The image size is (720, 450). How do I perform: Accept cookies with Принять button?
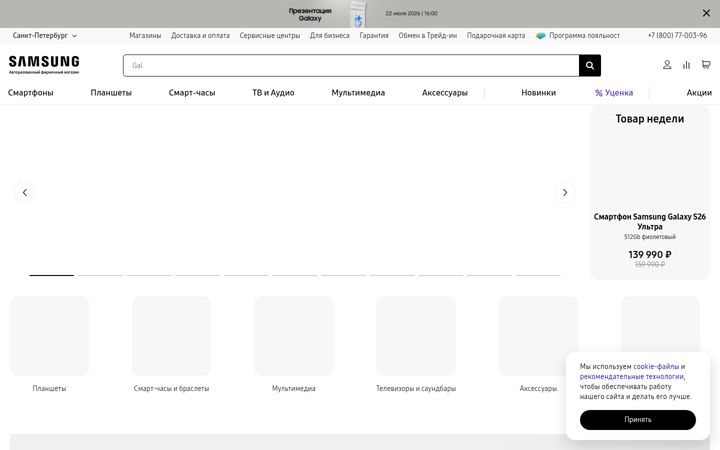pos(638,420)
